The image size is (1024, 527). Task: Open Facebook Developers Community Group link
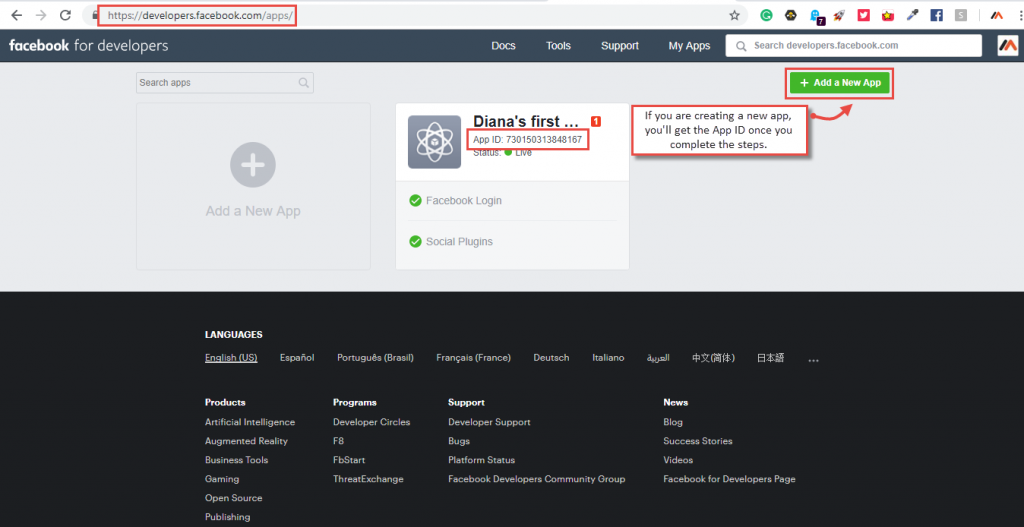[537, 479]
